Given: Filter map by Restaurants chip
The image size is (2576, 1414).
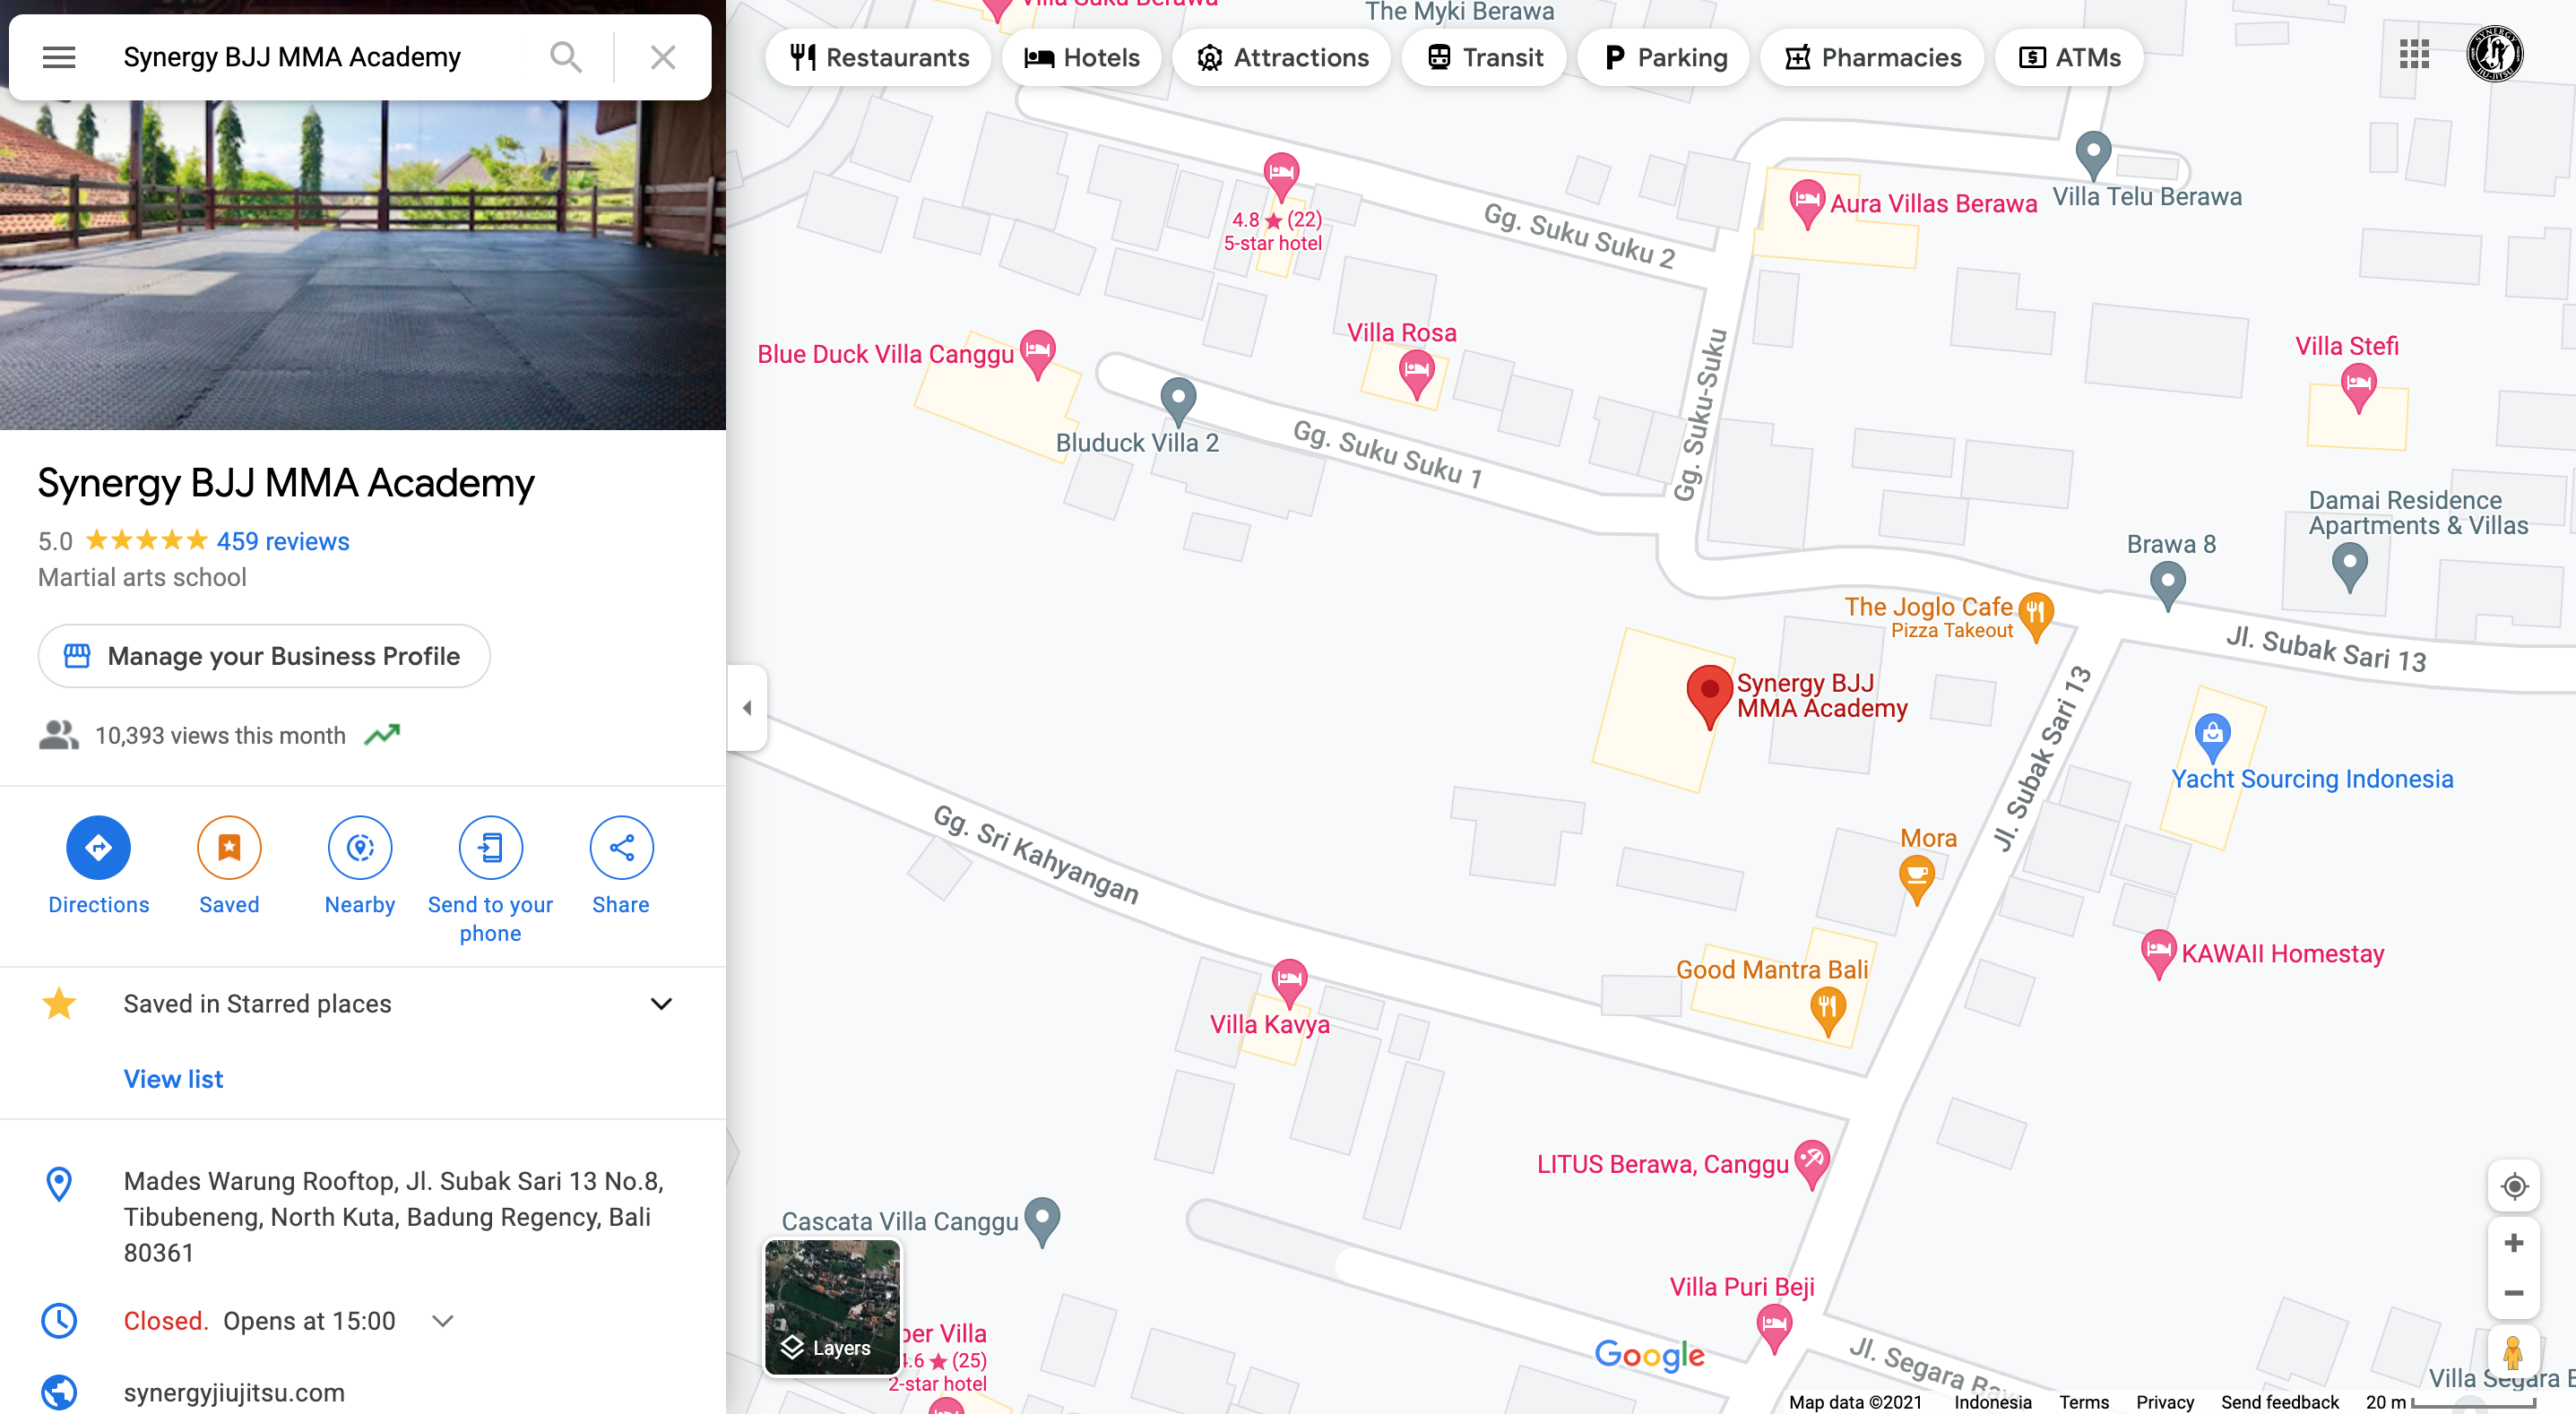Looking at the screenshot, I should pyautogui.click(x=879, y=57).
